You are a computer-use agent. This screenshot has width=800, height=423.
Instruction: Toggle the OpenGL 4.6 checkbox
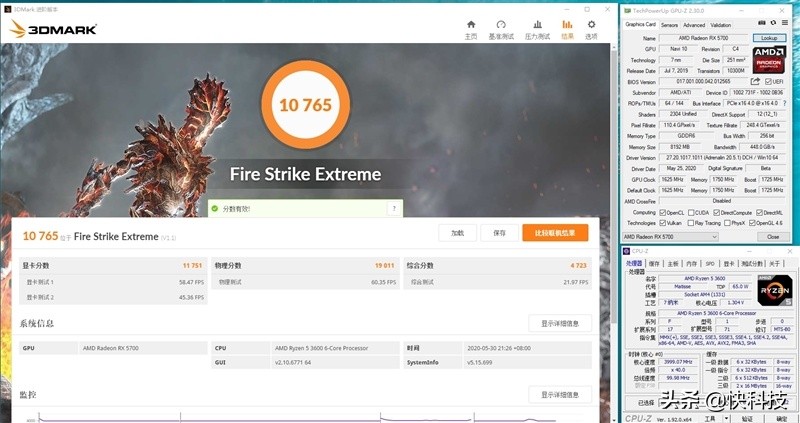point(752,223)
